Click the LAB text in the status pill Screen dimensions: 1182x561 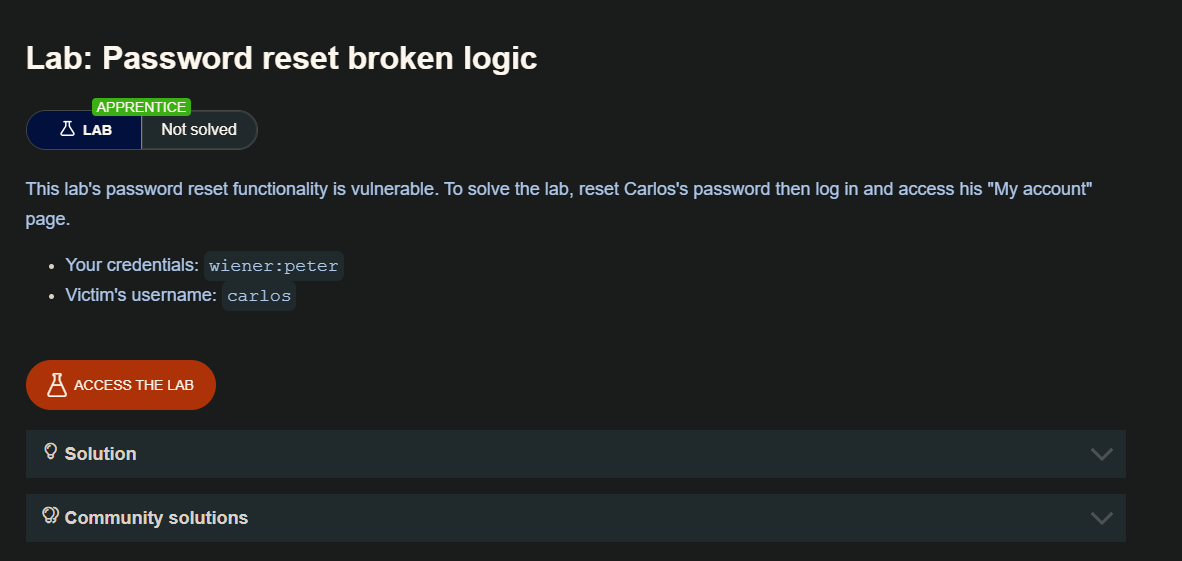[97, 130]
